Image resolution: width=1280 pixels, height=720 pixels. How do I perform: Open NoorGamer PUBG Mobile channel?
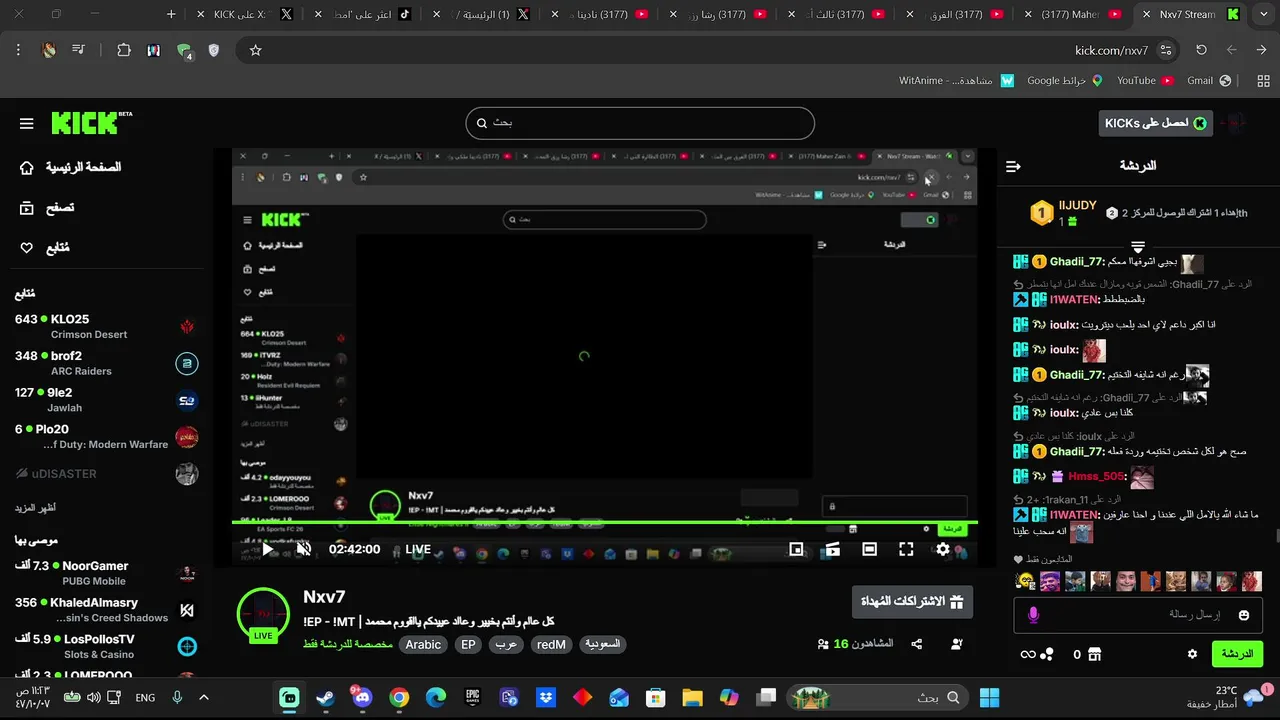[x=106, y=573]
